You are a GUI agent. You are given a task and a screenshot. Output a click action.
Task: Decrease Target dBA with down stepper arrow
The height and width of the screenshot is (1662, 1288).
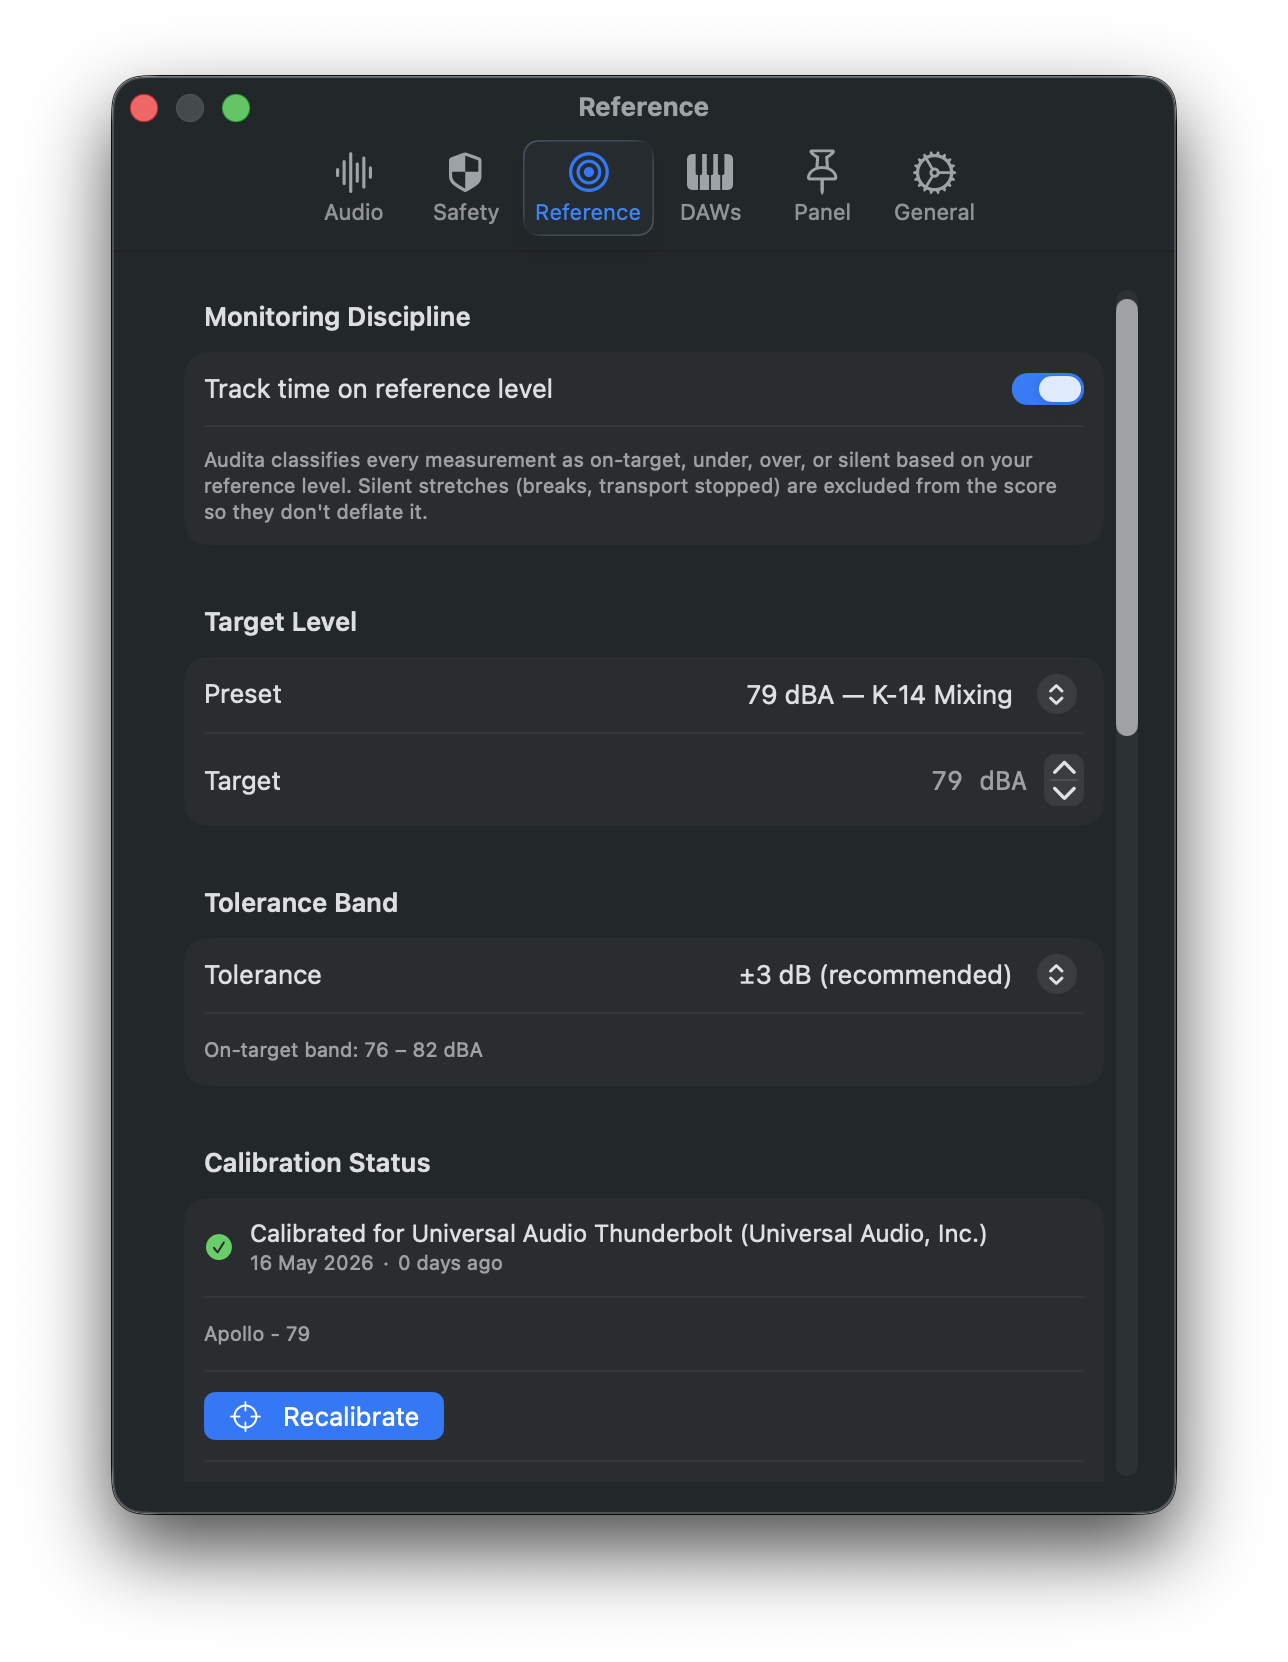click(x=1064, y=793)
